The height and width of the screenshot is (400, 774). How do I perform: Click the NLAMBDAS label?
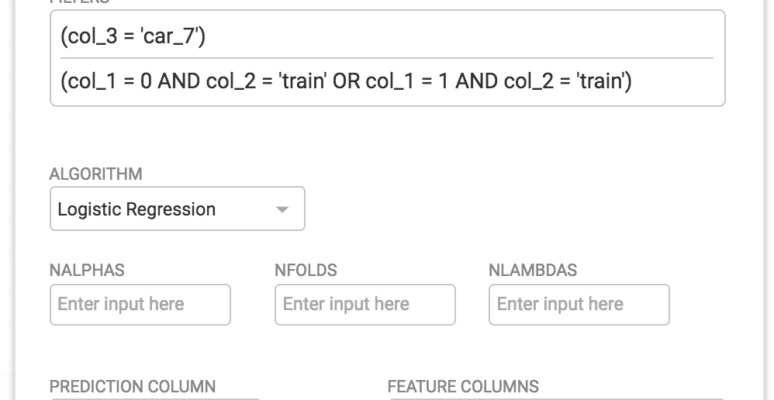[533, 270]
